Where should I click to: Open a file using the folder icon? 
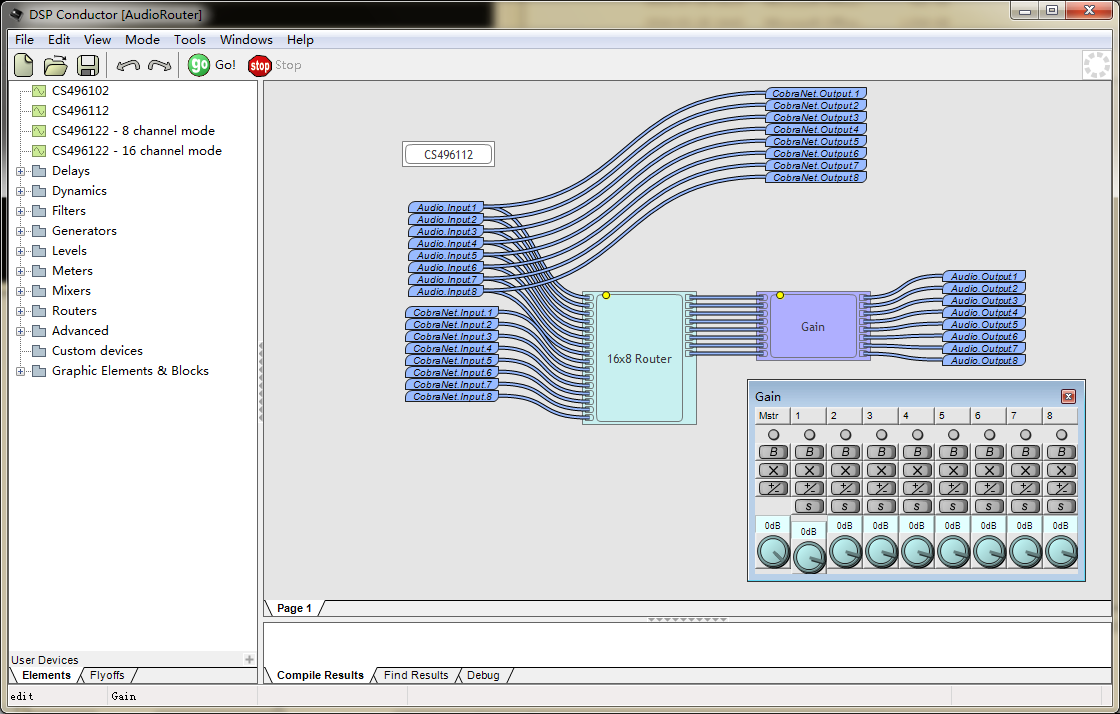pos(55,65)
